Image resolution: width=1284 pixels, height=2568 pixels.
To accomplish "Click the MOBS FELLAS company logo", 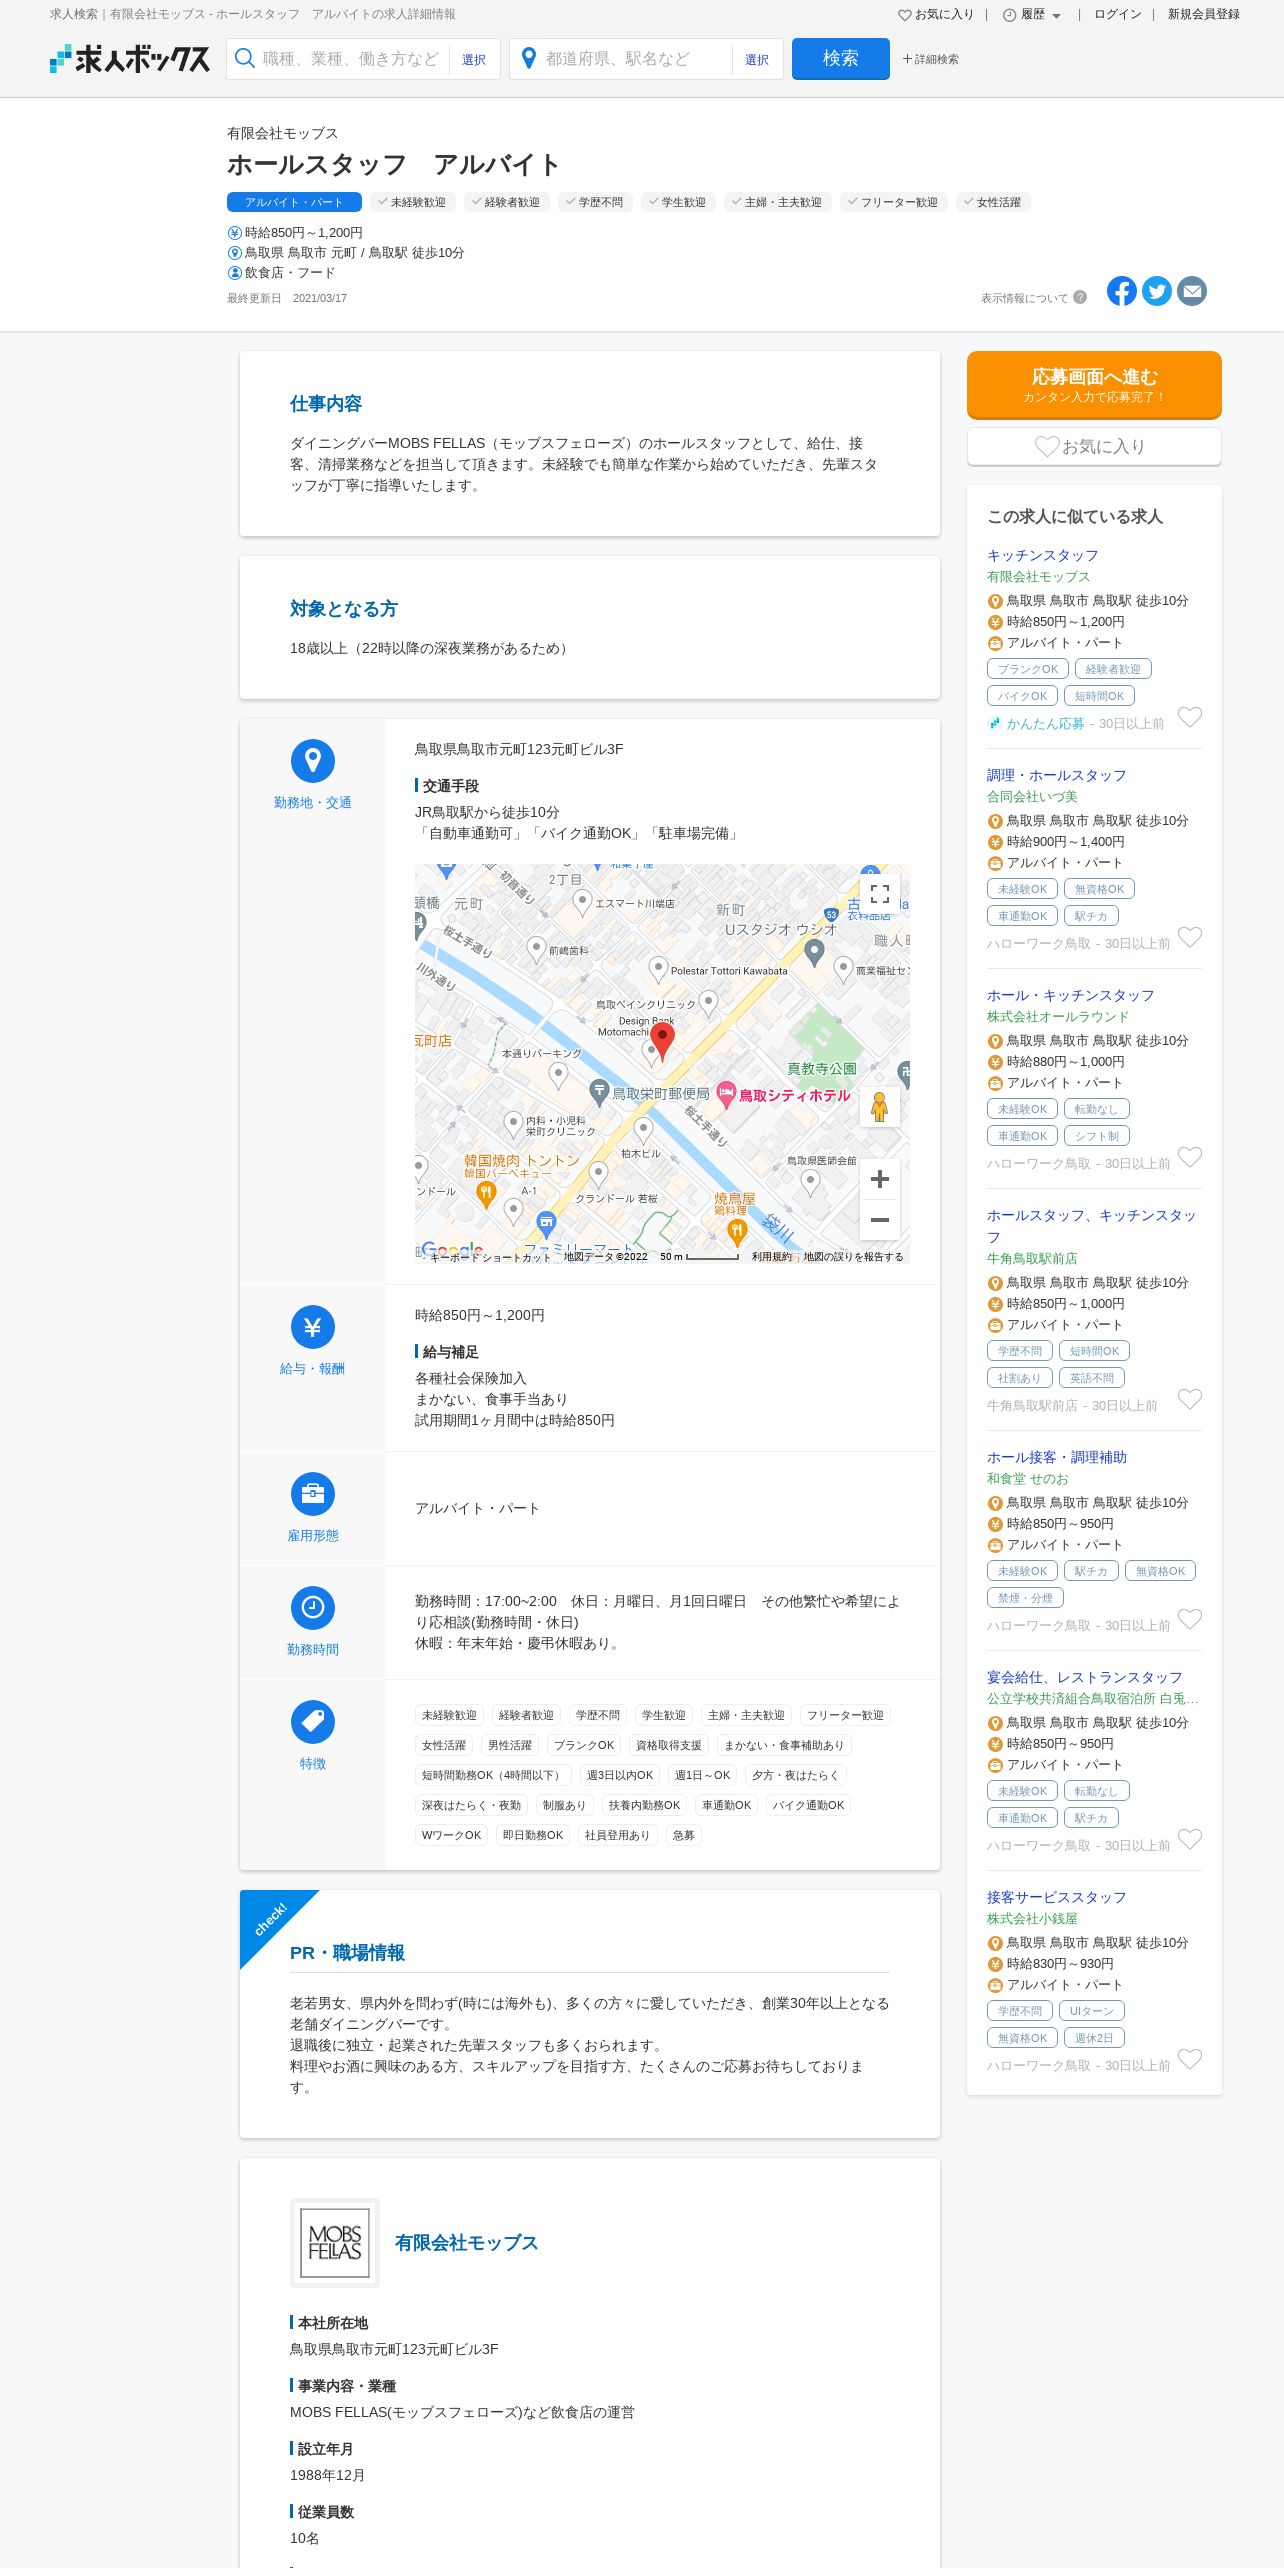I will click(335, 2243).
